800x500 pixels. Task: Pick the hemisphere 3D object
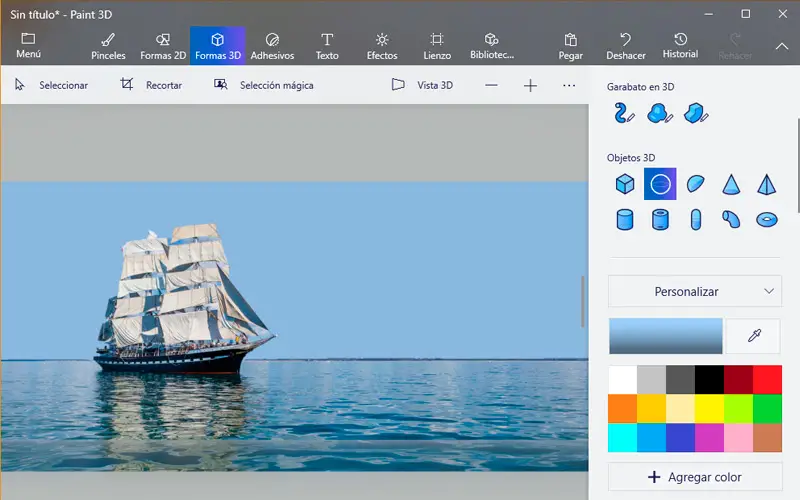(x=695, y=184)
